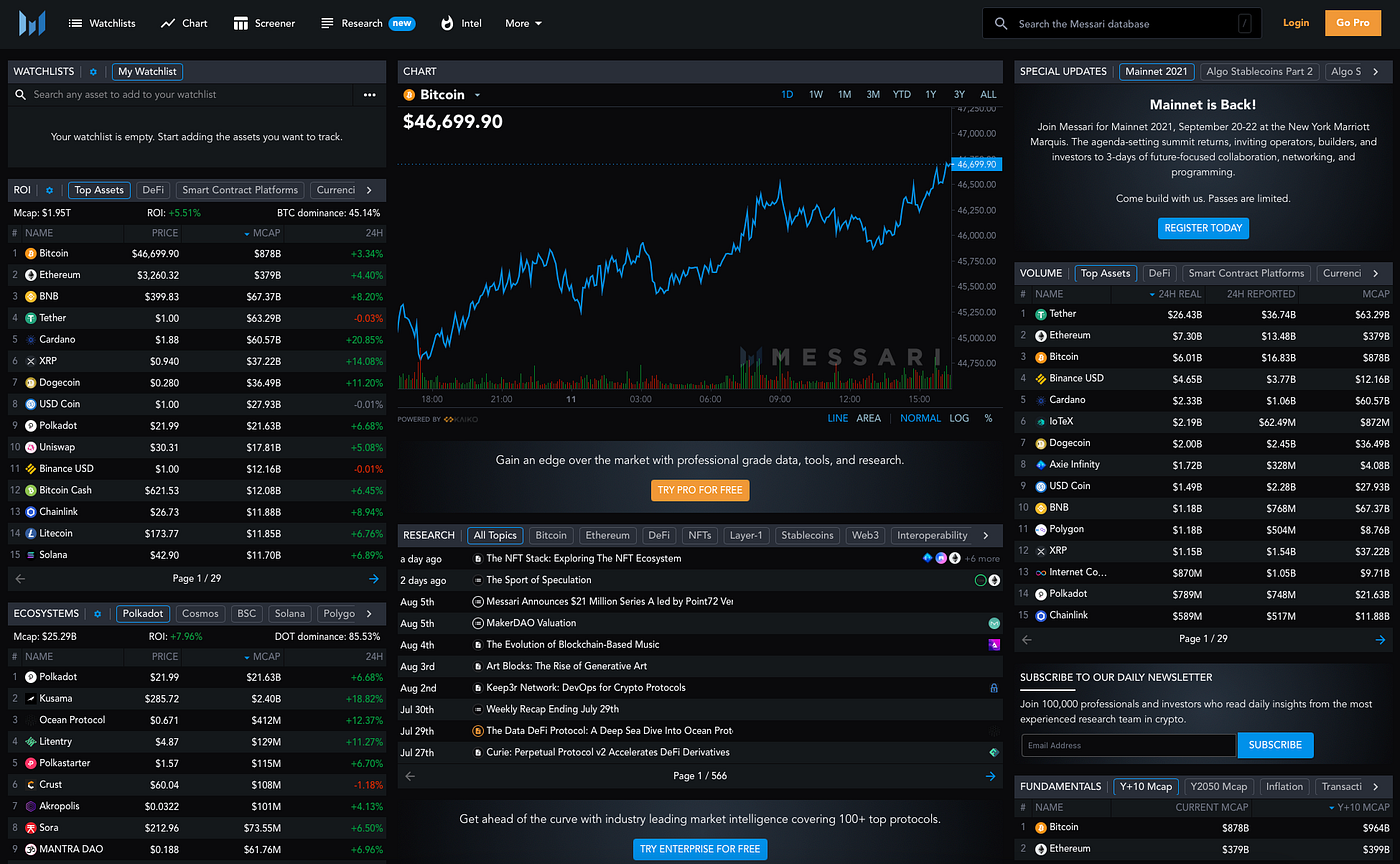This screenshot has height=864, width=1400.
Task: Sort ROI table by MCAP column
Action: tap(262, 233)
